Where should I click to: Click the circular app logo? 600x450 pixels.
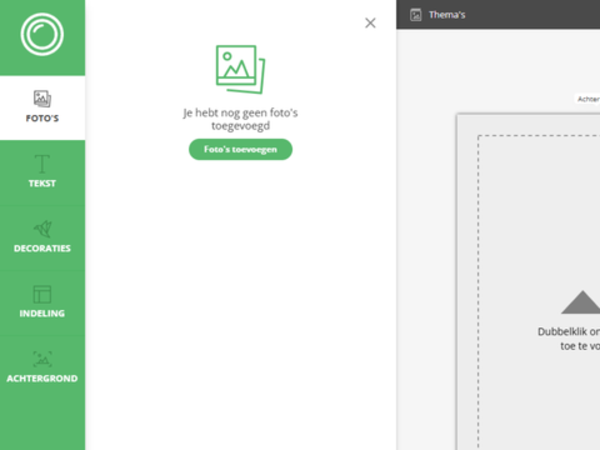[x=42, y=36]
